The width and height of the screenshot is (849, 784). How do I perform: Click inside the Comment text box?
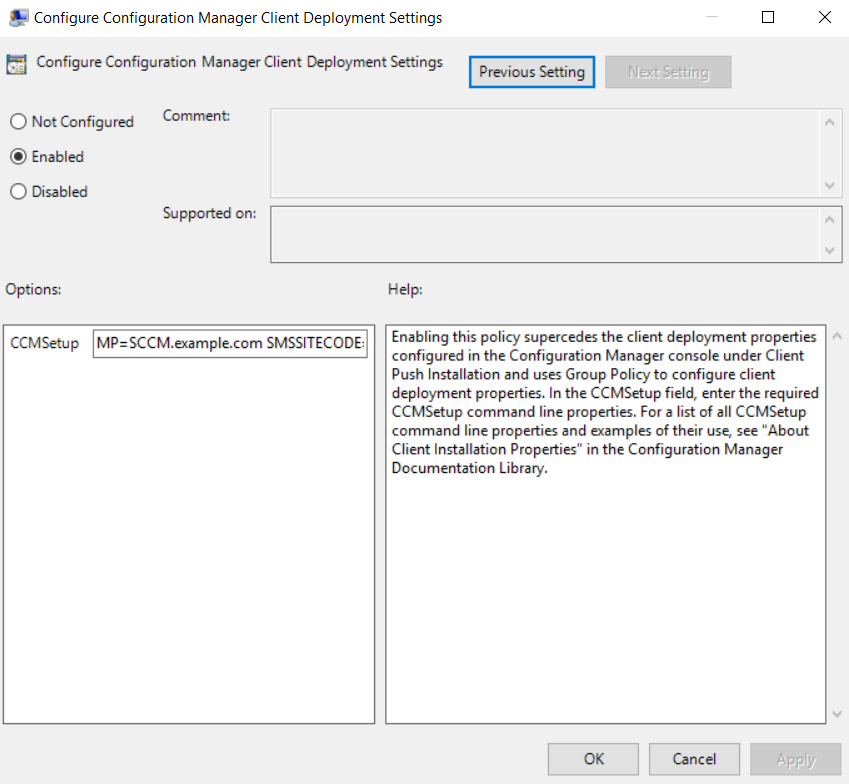coord(545,152)
